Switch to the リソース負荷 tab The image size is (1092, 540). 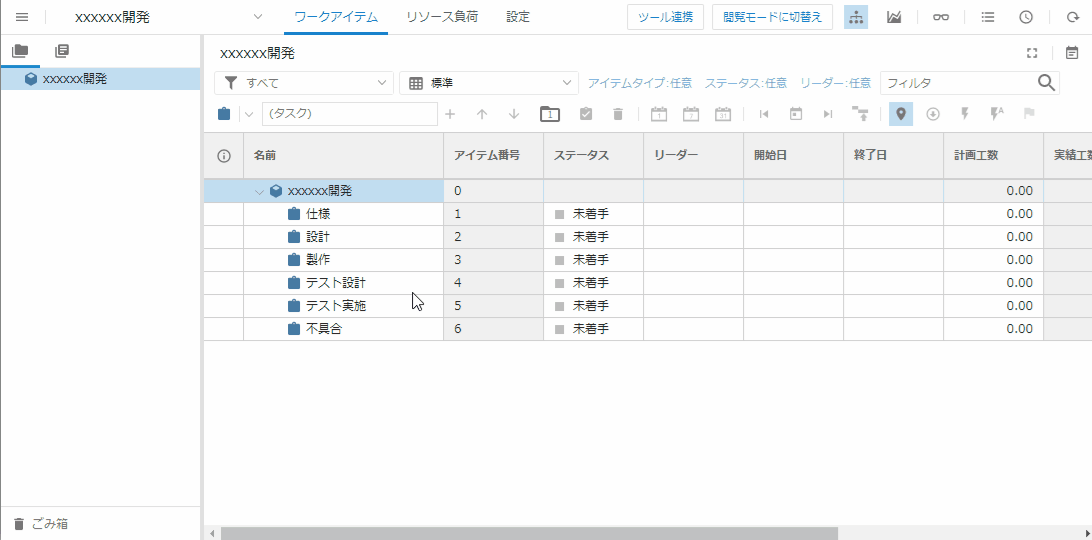tap(442, 17)
